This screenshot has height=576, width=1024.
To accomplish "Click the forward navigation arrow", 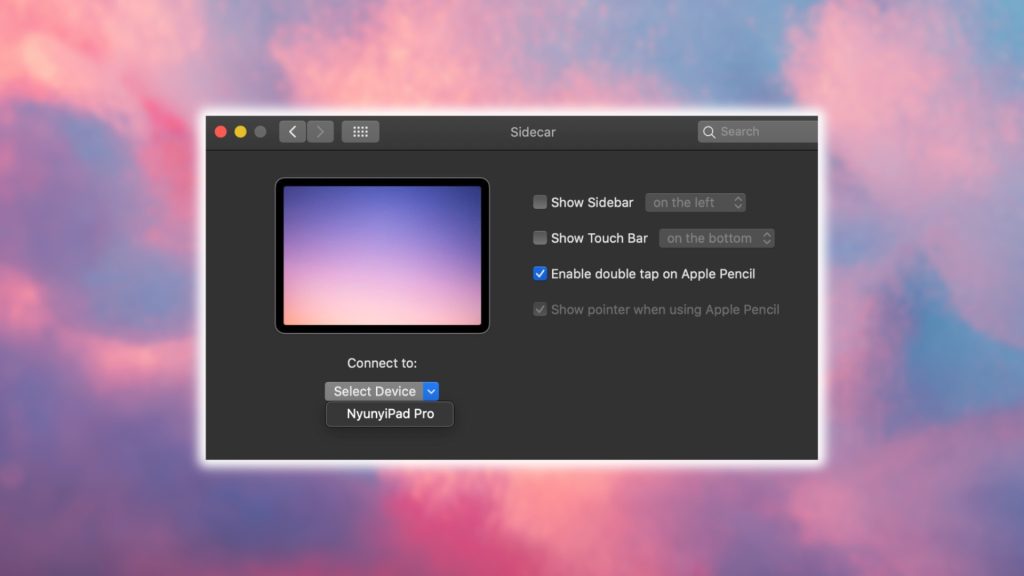I will (x=319, y=131).
